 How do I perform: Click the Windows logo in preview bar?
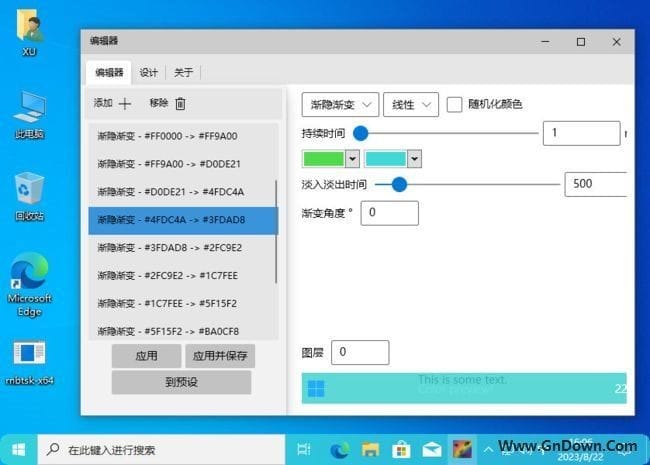coord(316,389)
